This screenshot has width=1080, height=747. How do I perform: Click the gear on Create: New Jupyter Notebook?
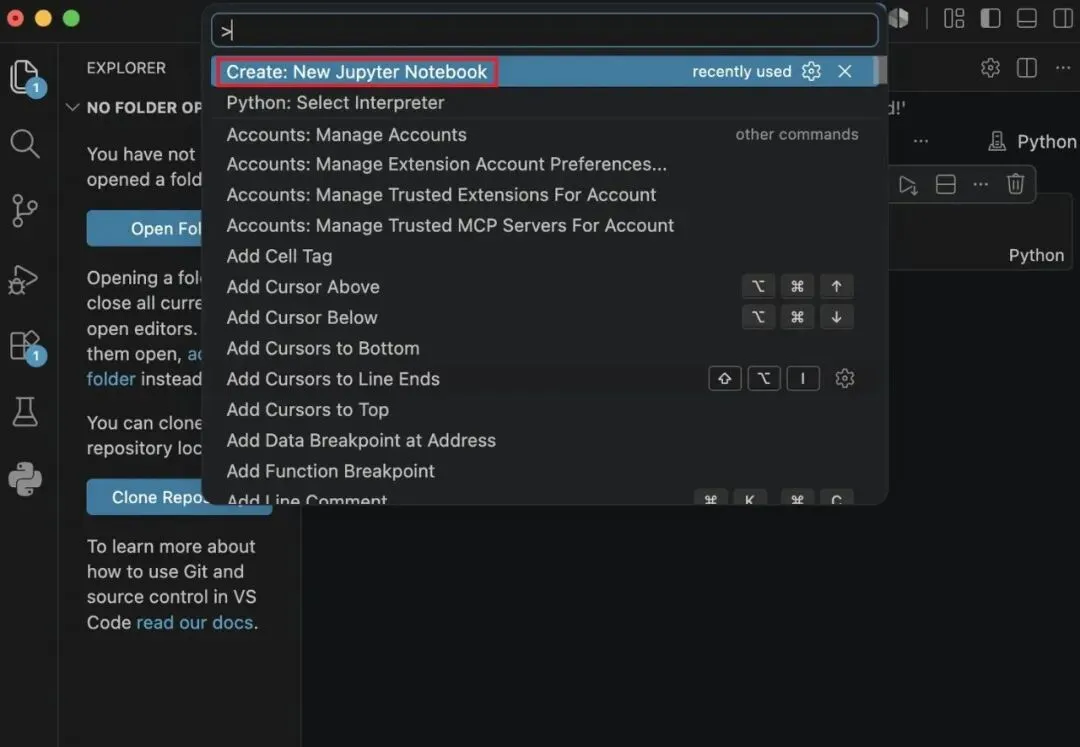tap(811, 72)
